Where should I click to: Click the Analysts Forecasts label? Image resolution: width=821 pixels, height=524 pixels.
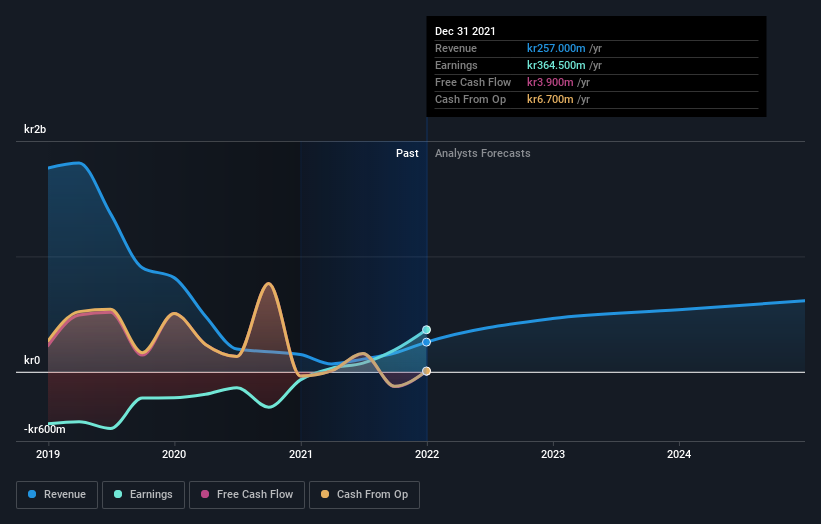(483, 153)
